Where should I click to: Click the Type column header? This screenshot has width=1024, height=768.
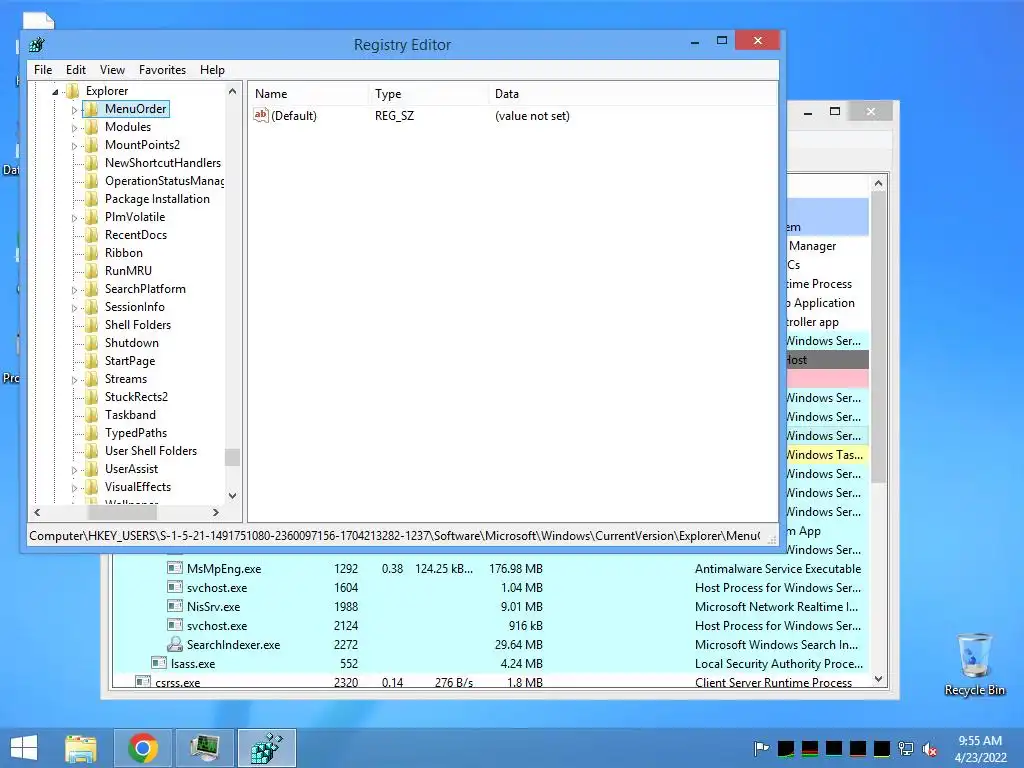coord(428,94)
